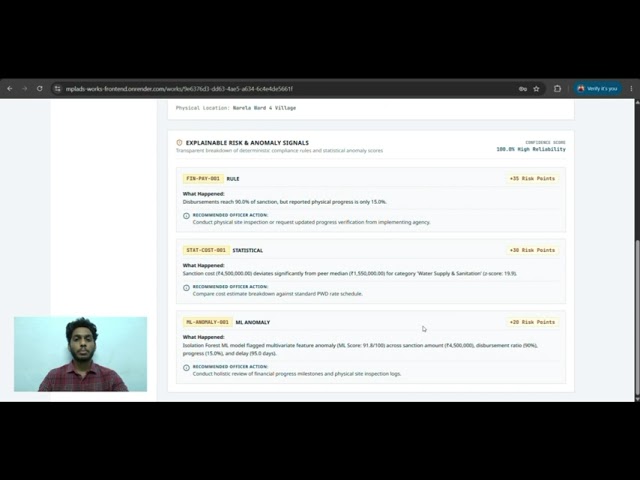Click Physical Location Narela Ward 4 Village text
Viewport: 640px width, 480px height.
click(x=236, y=108)
